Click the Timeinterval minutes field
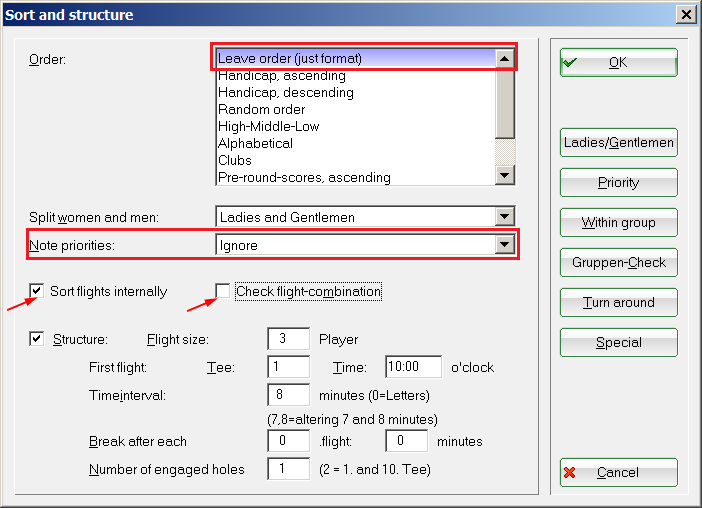 pos(288,394)
